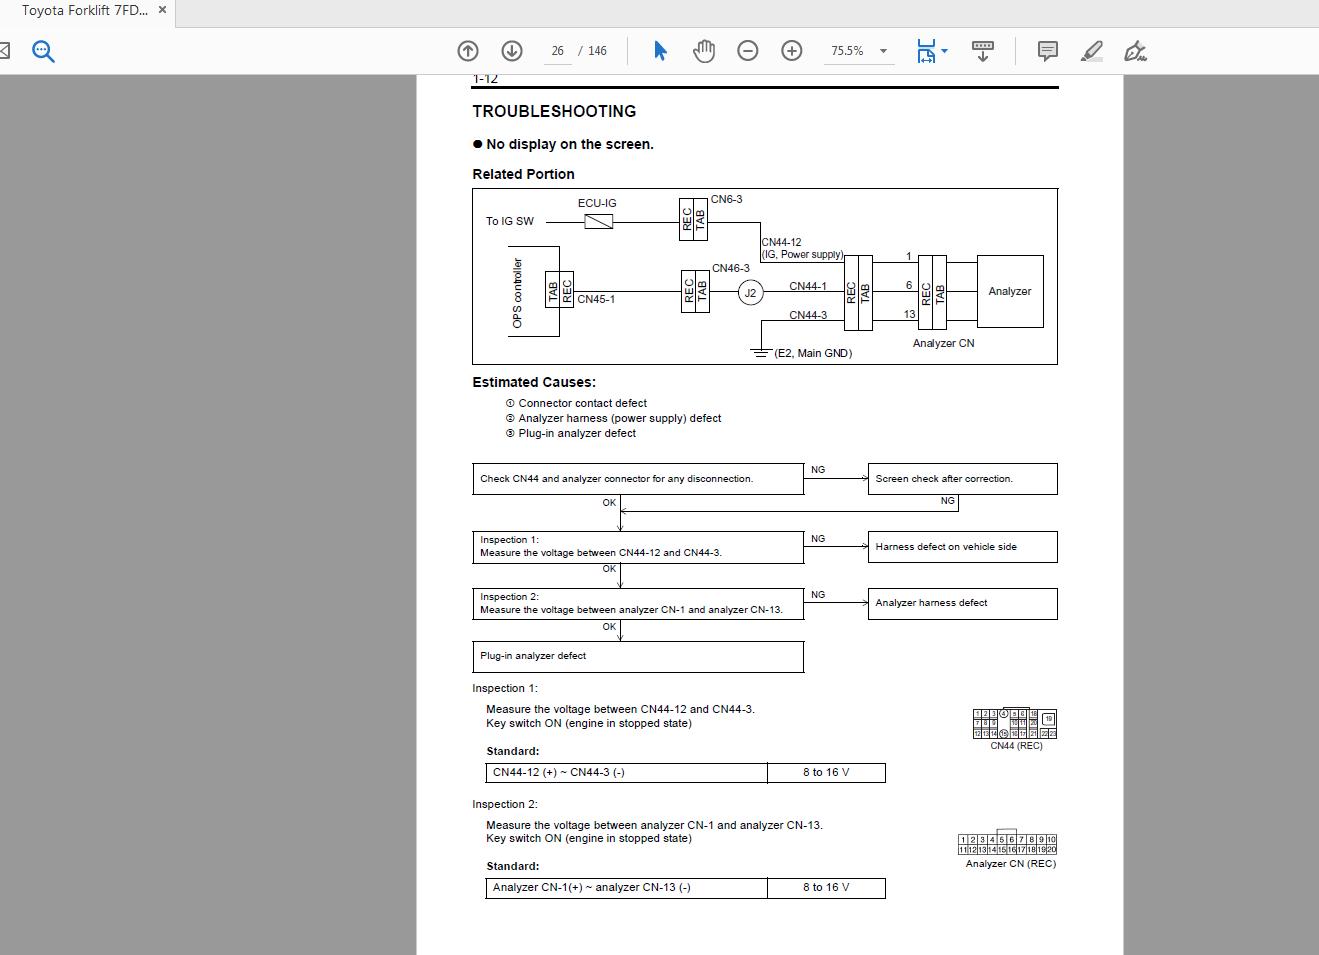Select the highlight text pen tool

tap(1092, 51)
